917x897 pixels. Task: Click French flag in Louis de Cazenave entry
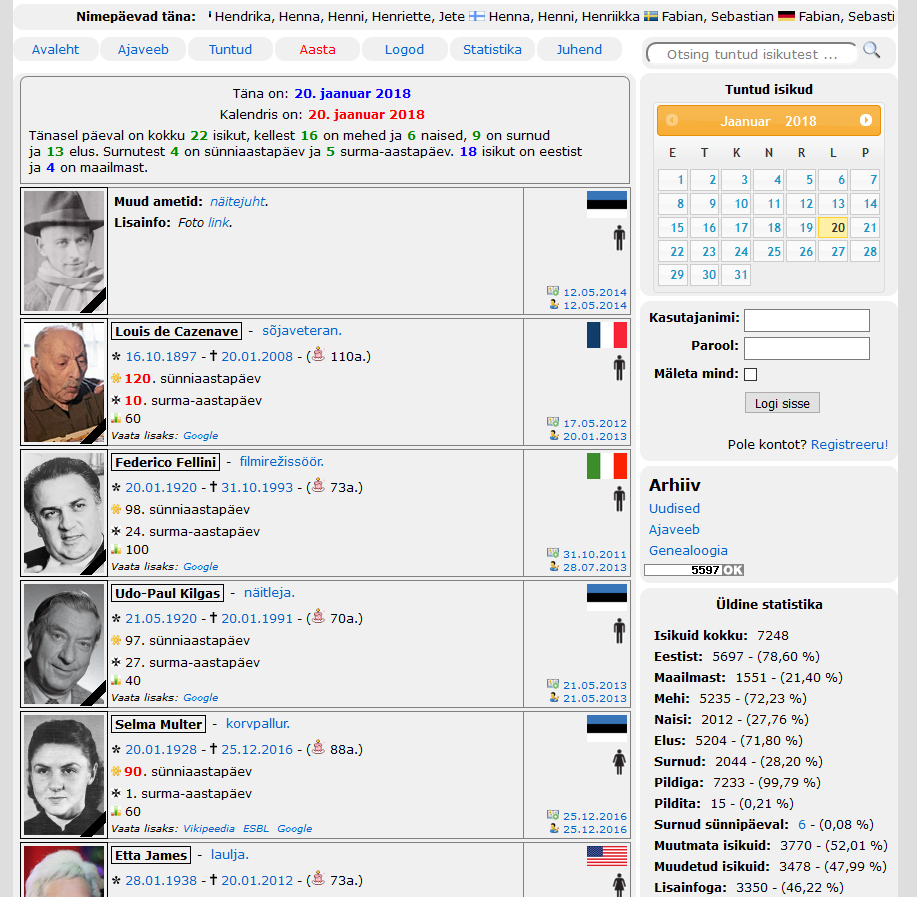(x=606, y=335)
